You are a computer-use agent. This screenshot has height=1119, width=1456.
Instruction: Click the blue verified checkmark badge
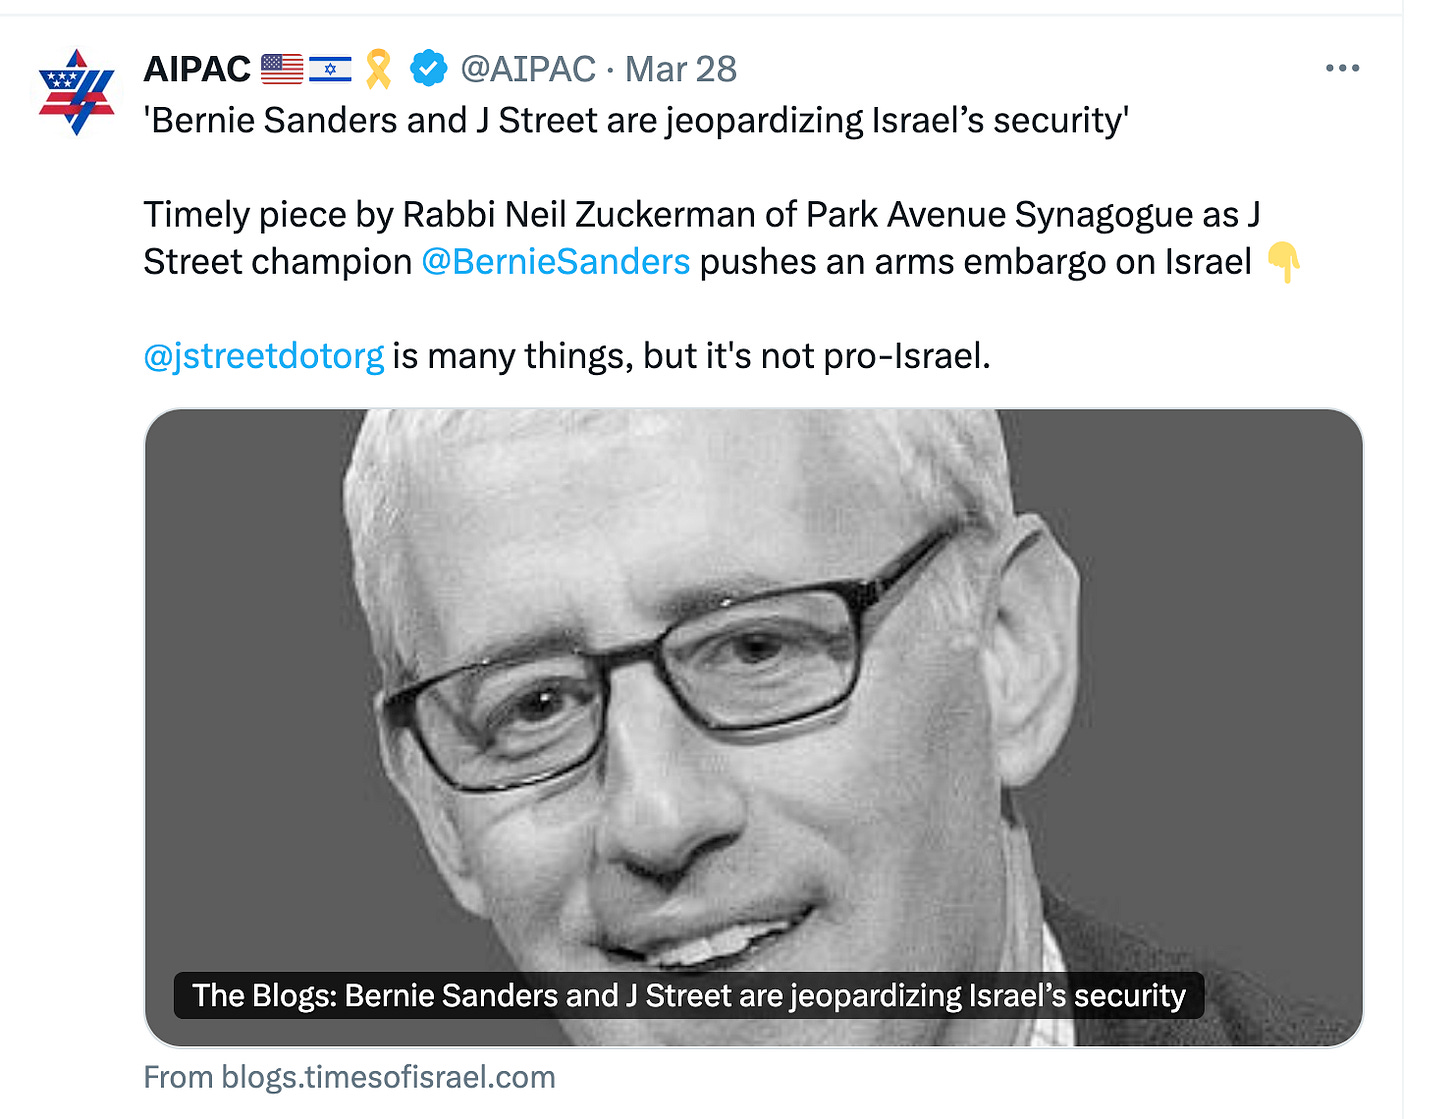pyautogui.click(x=428, y=69)
